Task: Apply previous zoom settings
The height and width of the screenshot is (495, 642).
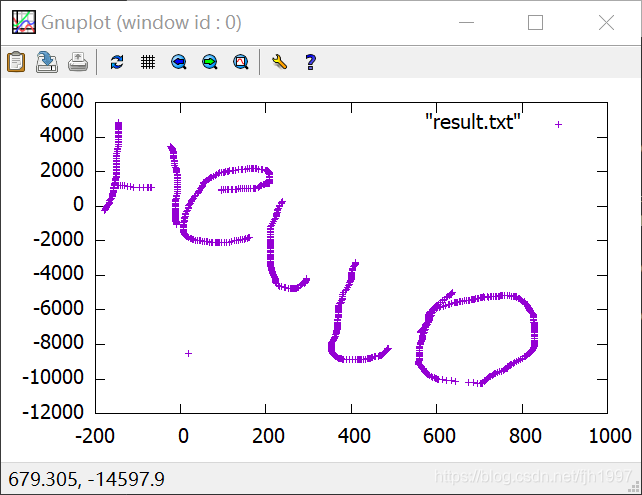Action: pyautogui.click(x=179, y=62)
